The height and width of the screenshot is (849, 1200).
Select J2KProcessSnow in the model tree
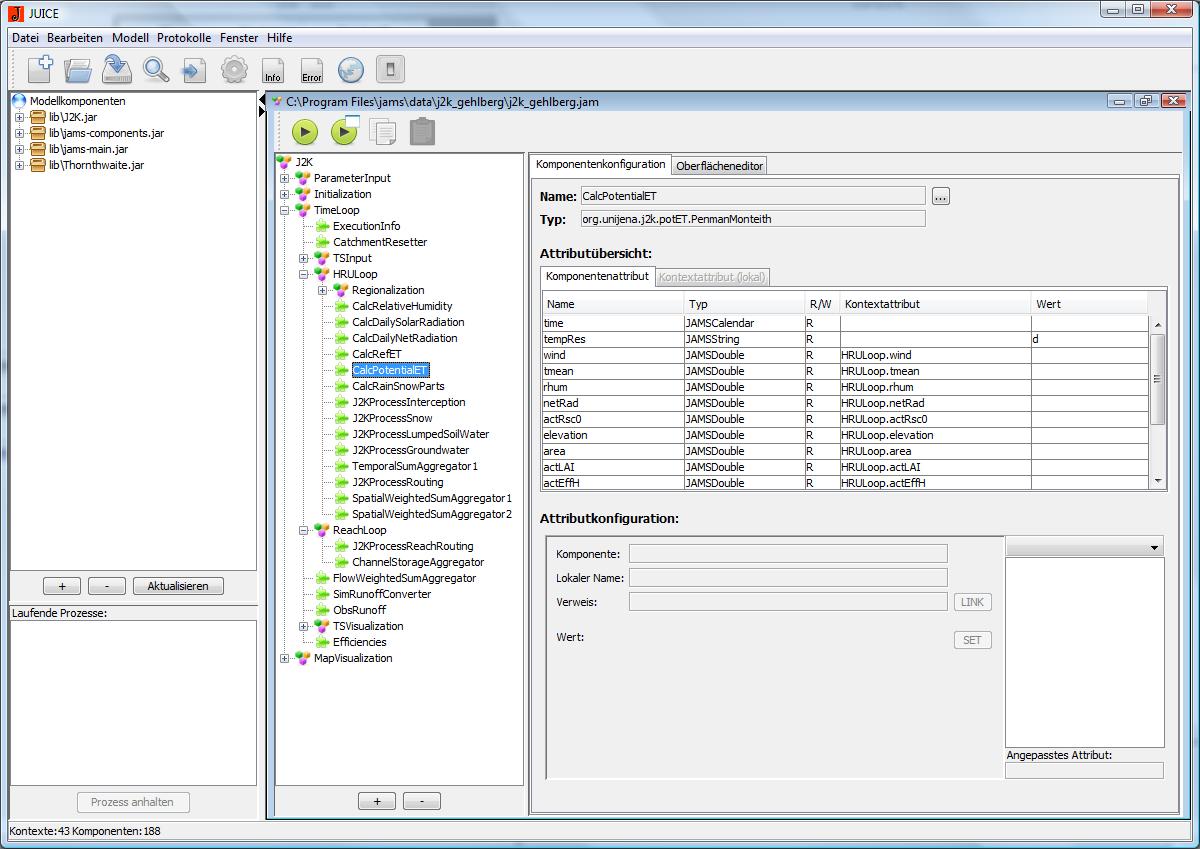coord(392,418)
